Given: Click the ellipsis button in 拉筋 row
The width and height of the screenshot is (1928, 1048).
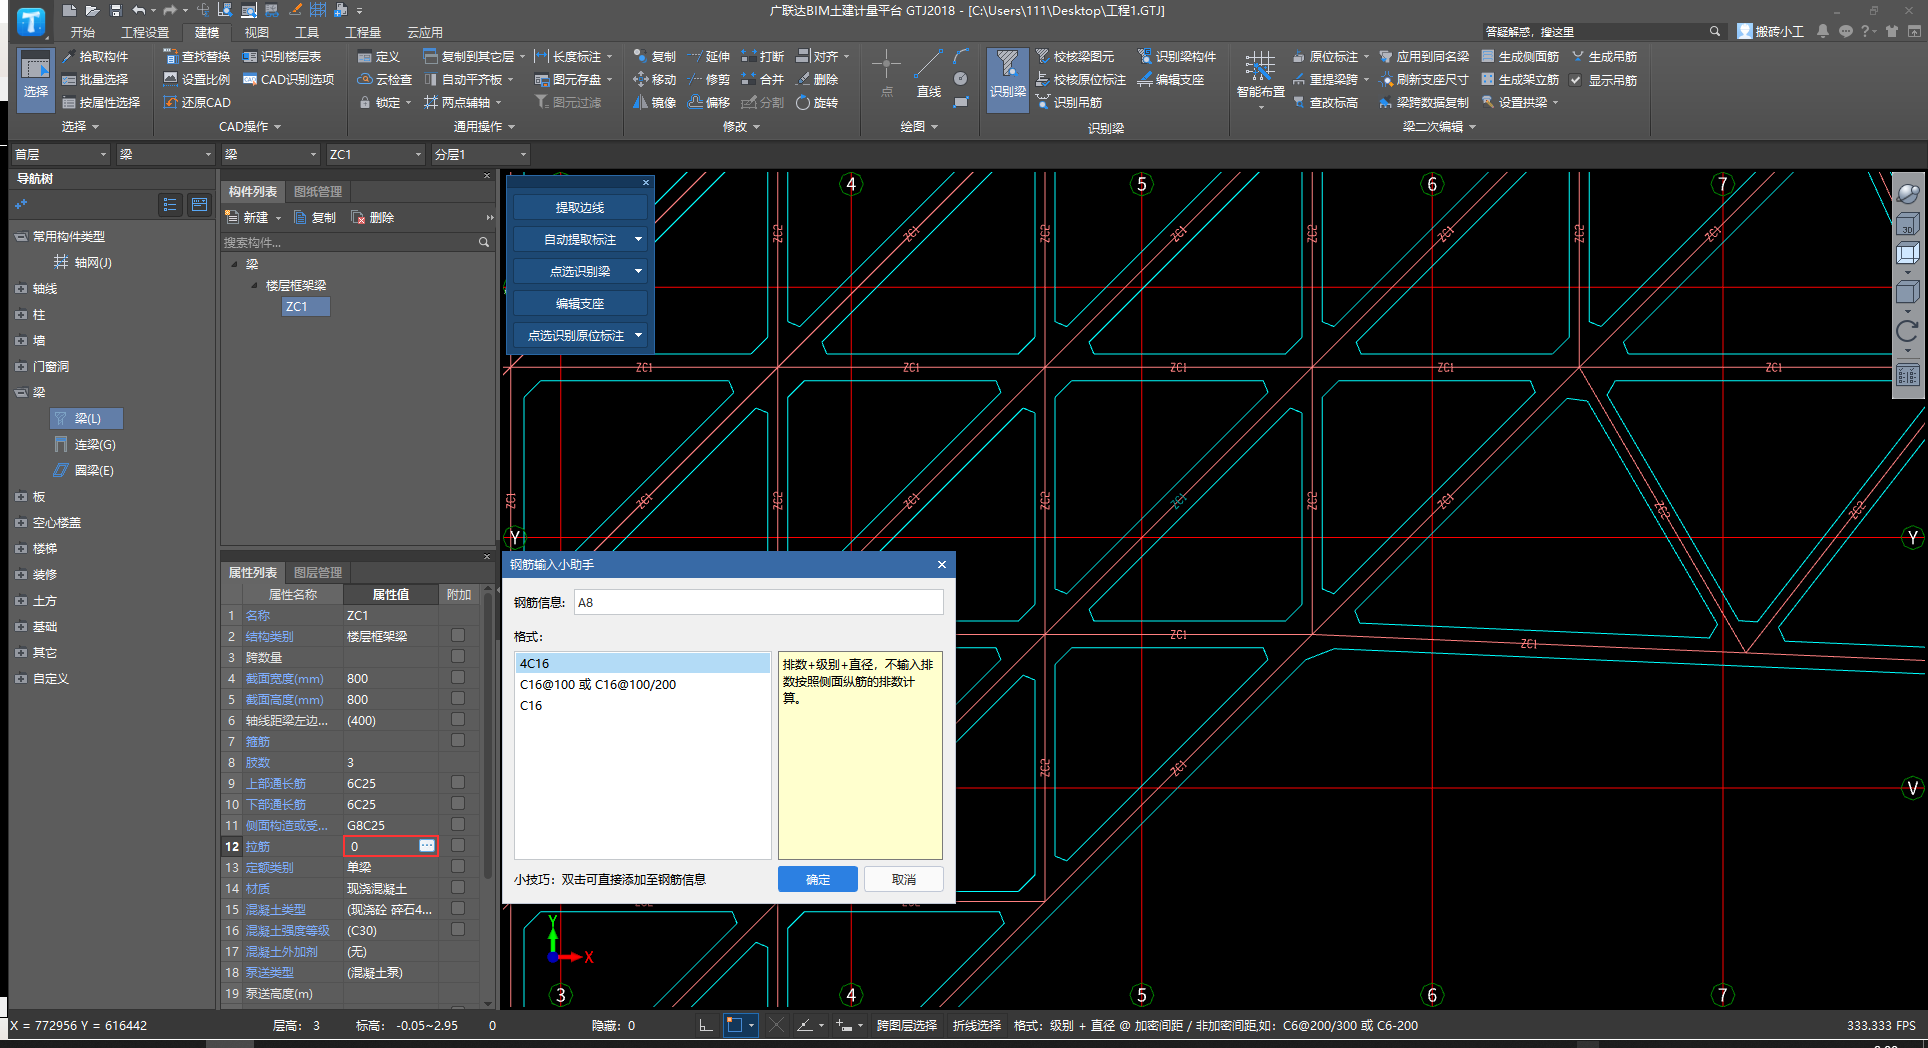Looking at the screenshot, I should click(x=427, y=846).
